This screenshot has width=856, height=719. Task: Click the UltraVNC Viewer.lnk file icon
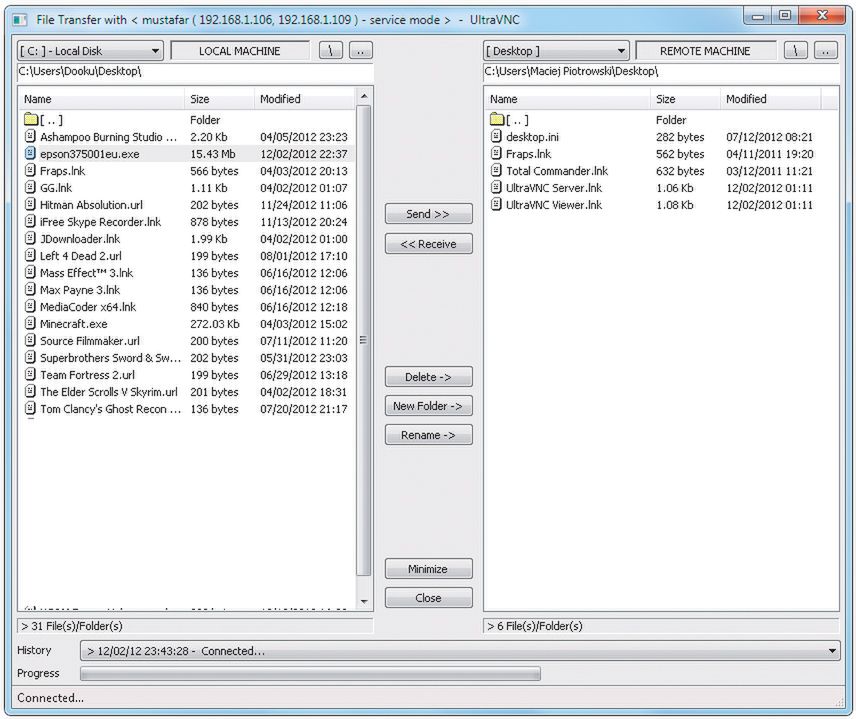(496, 205)
